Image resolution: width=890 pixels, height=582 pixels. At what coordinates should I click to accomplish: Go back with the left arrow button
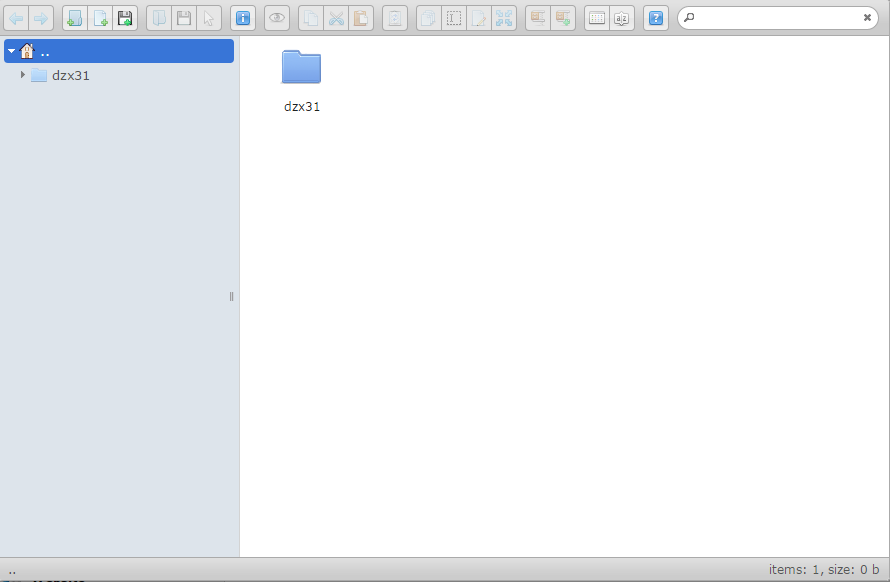(x=16, y=18)
